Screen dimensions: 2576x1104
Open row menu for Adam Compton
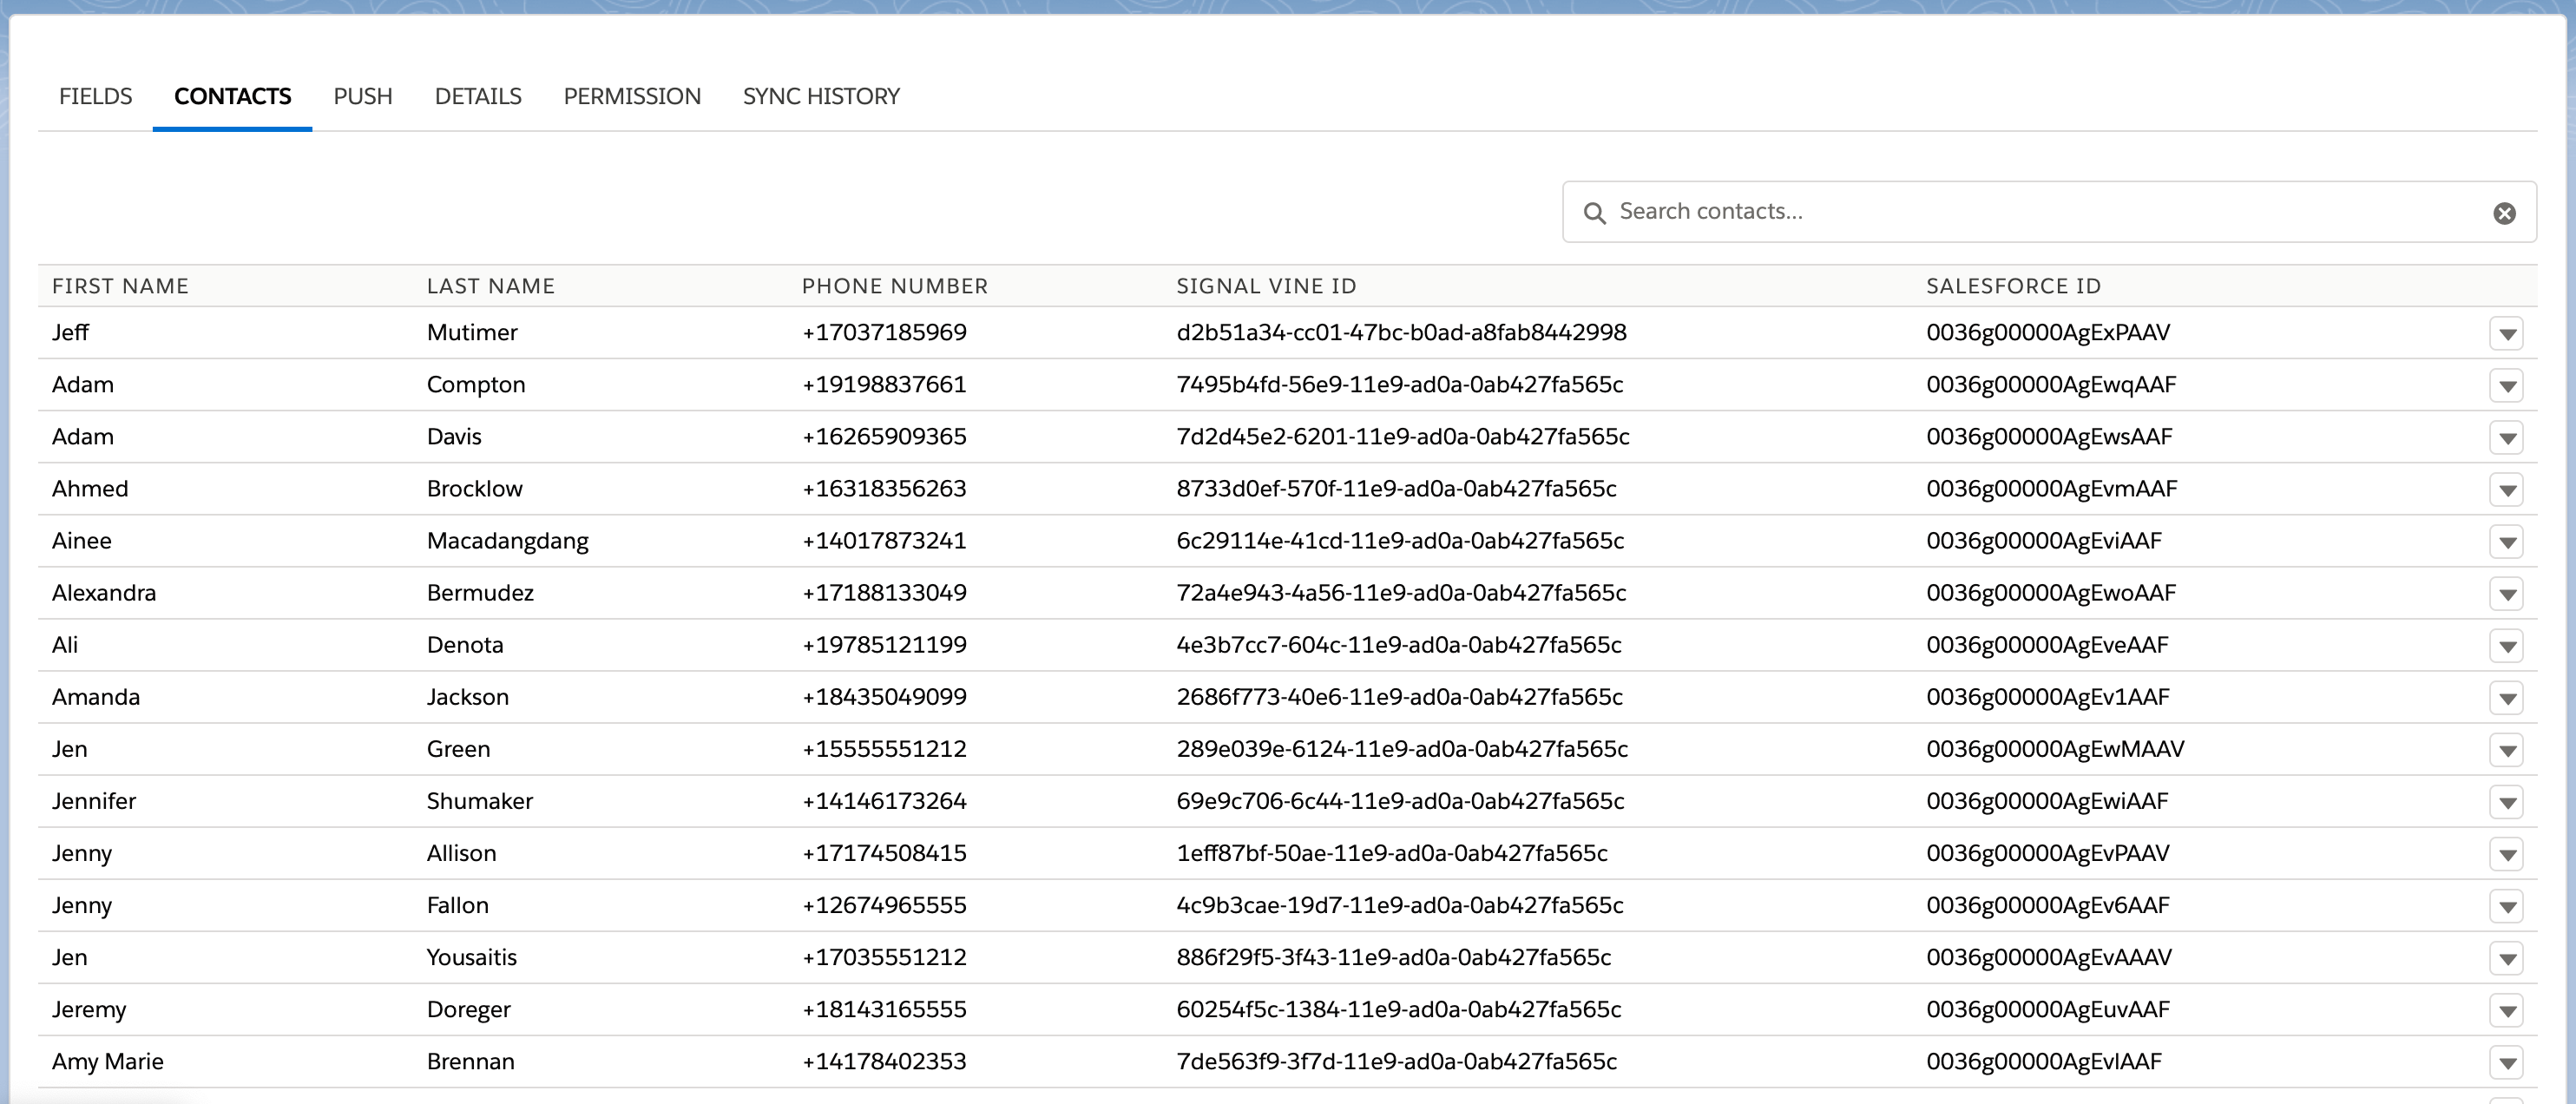[2506, 385]
